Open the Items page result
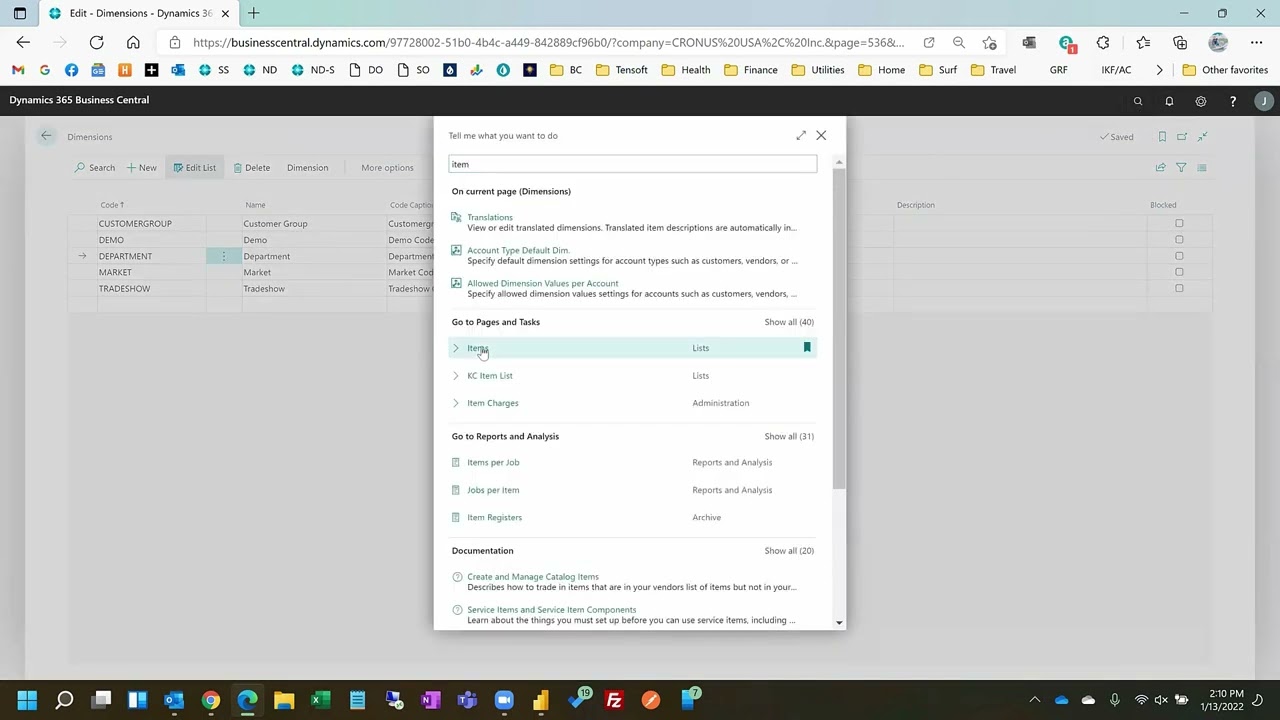 coord(477,348)
